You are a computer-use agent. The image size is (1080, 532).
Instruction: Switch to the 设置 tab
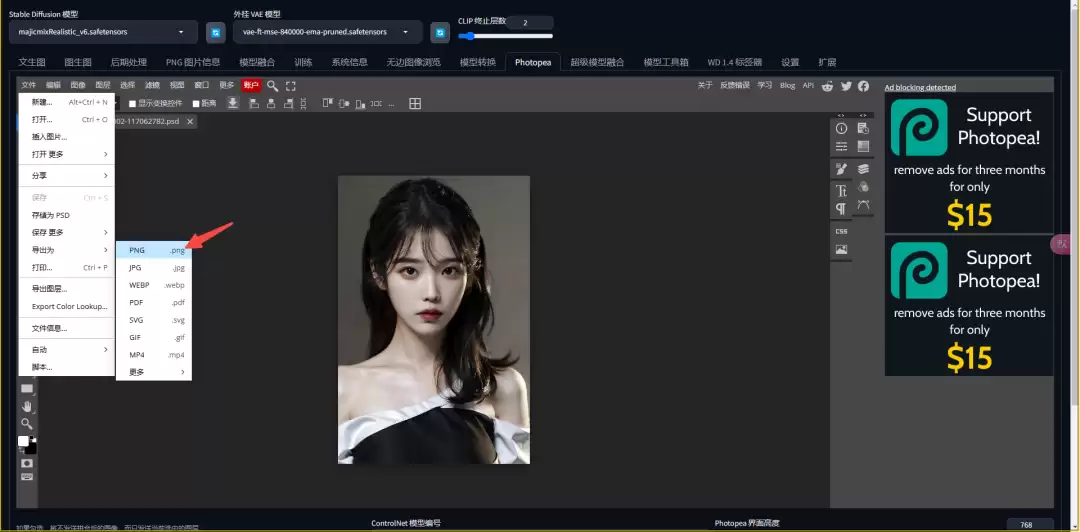(x=790, y=62)
